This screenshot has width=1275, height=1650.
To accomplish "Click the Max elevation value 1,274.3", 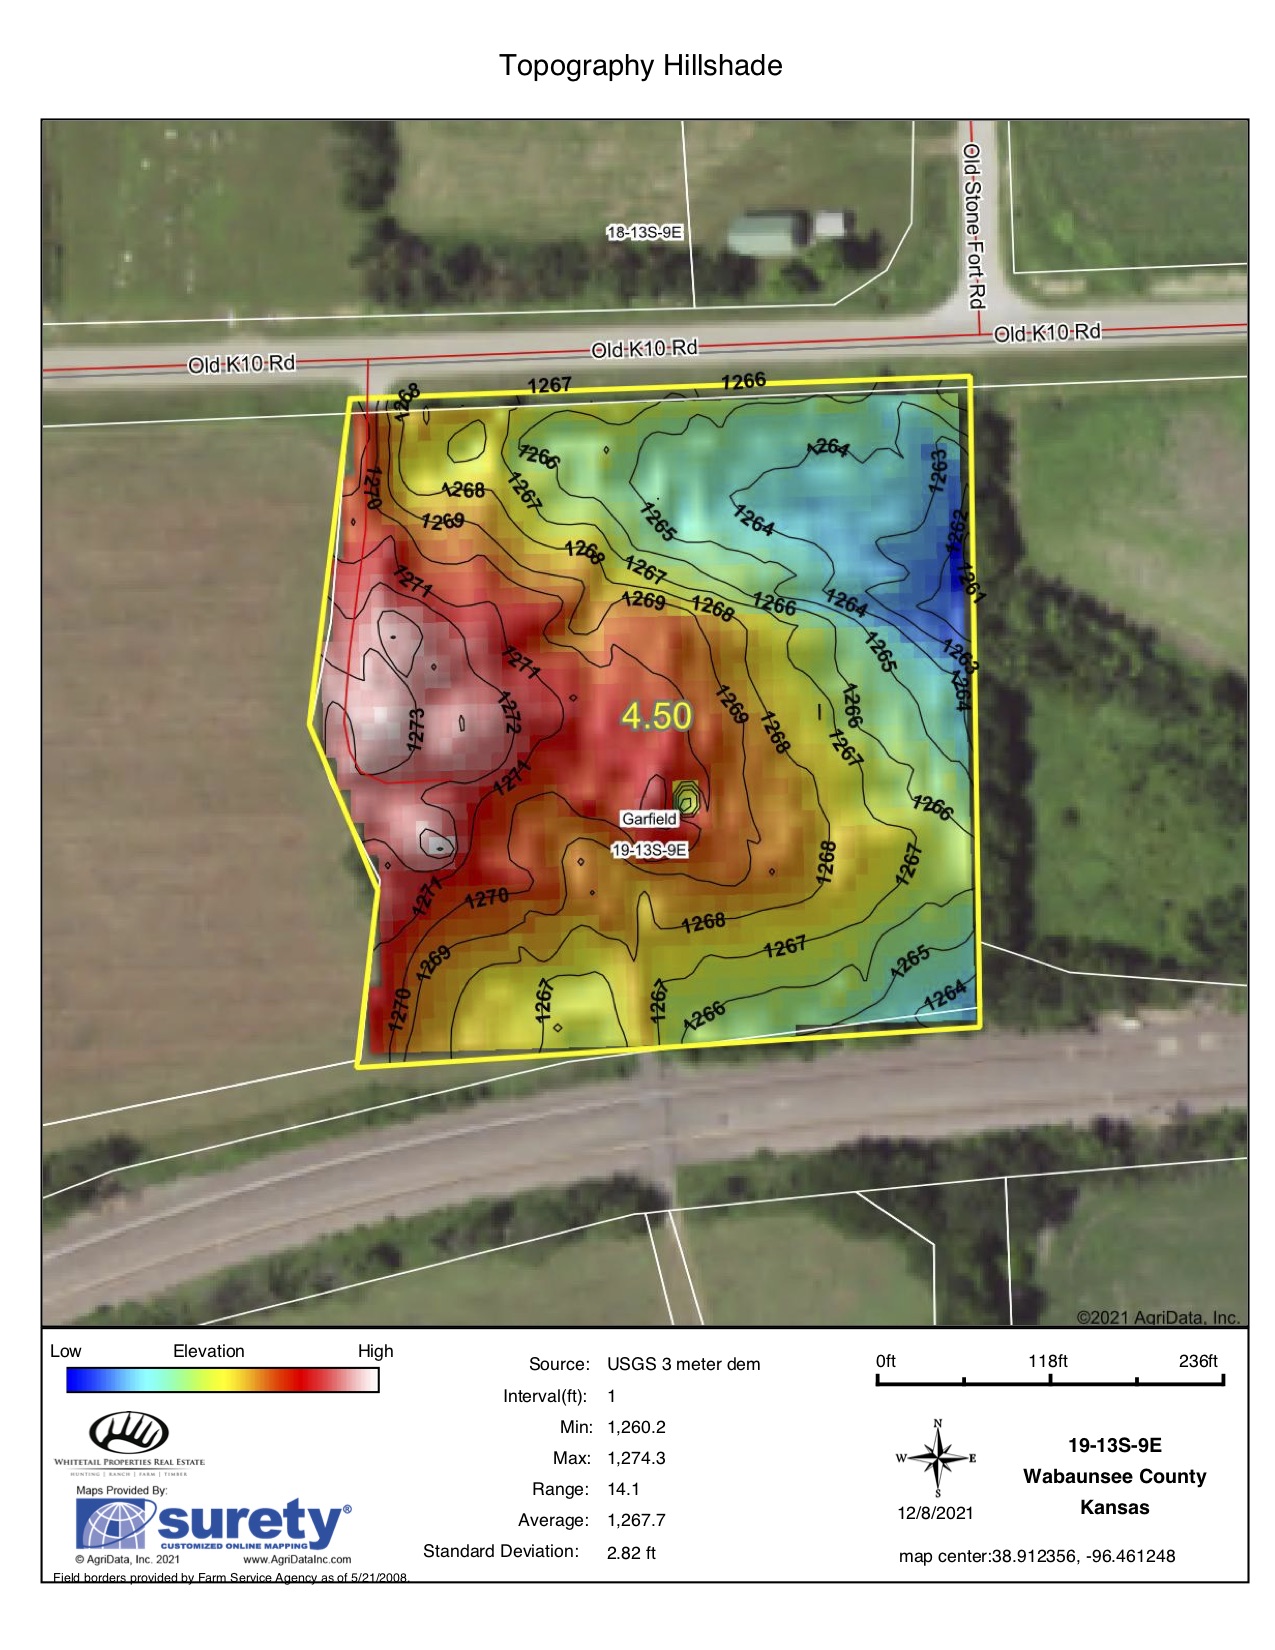I will pyautogui.click(x=636, y=1458).
